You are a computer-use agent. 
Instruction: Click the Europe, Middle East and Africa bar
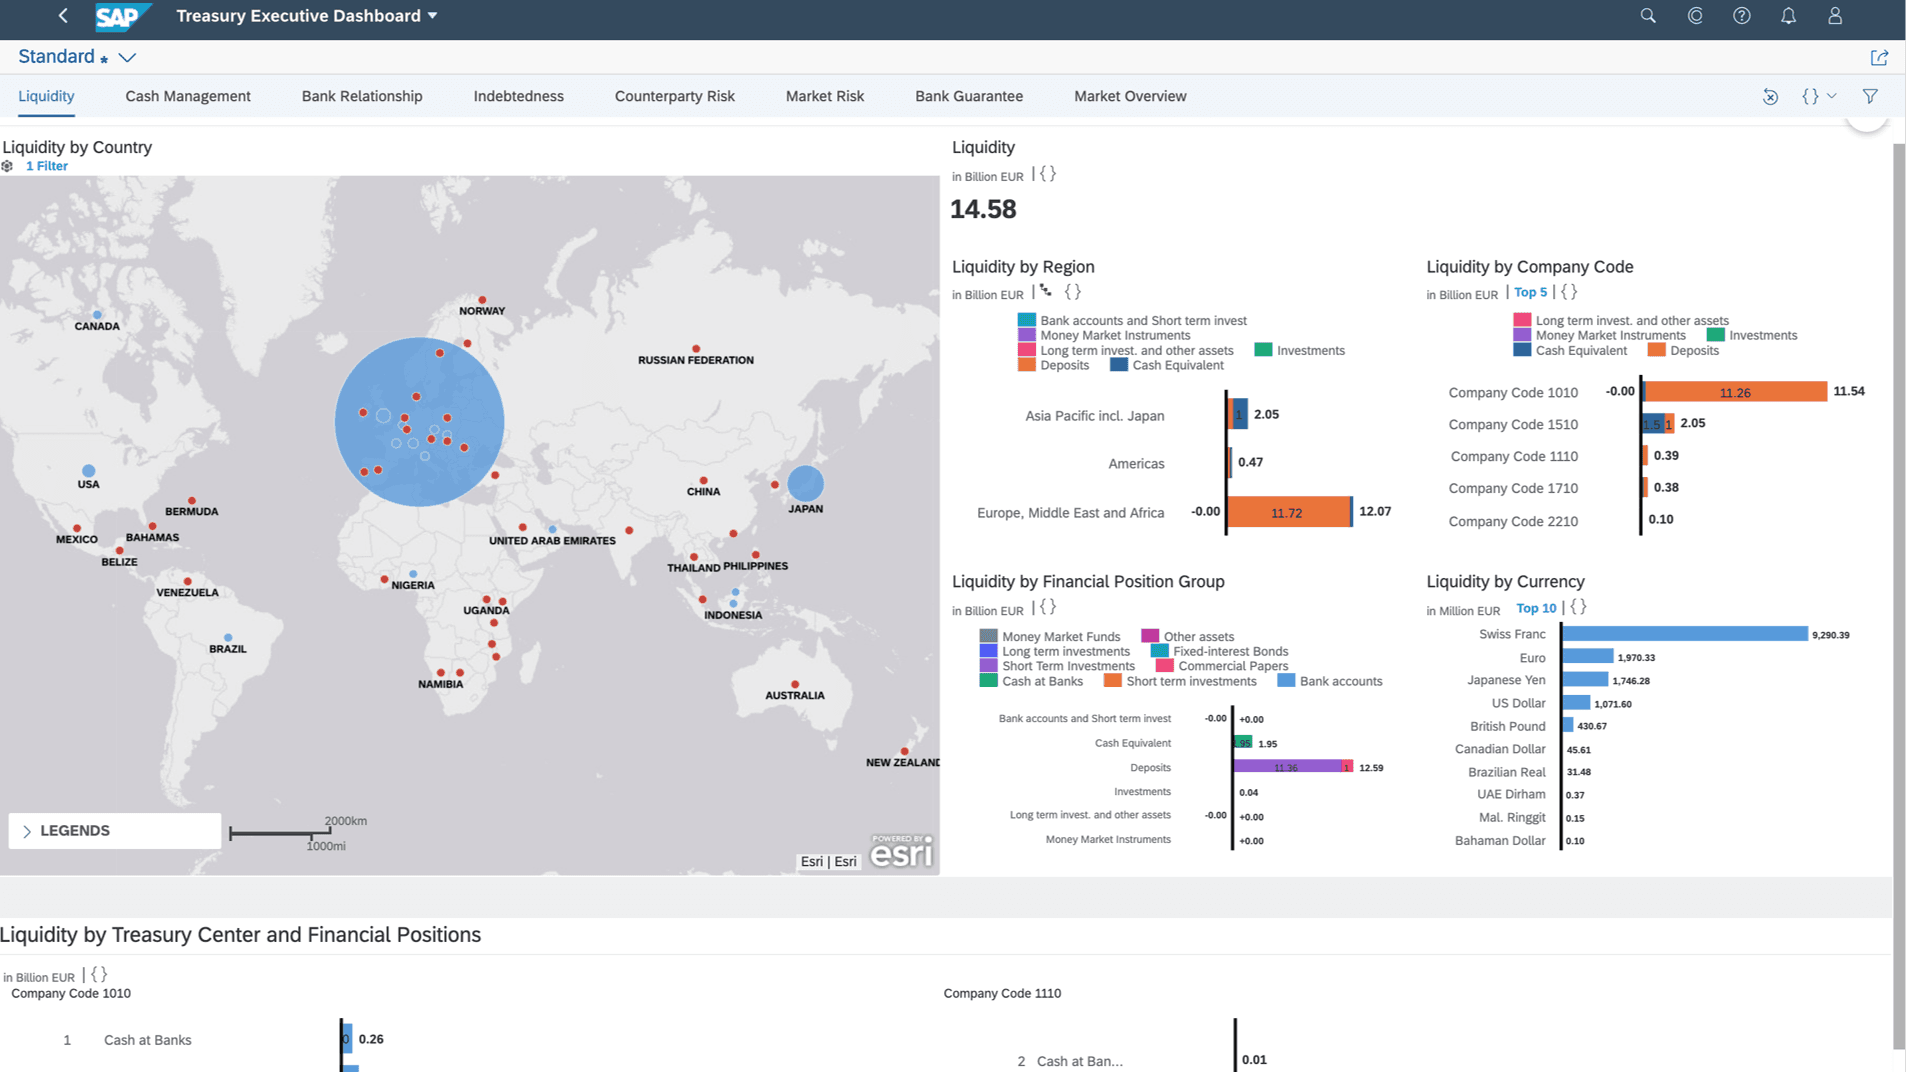(x=1288, y=512)
